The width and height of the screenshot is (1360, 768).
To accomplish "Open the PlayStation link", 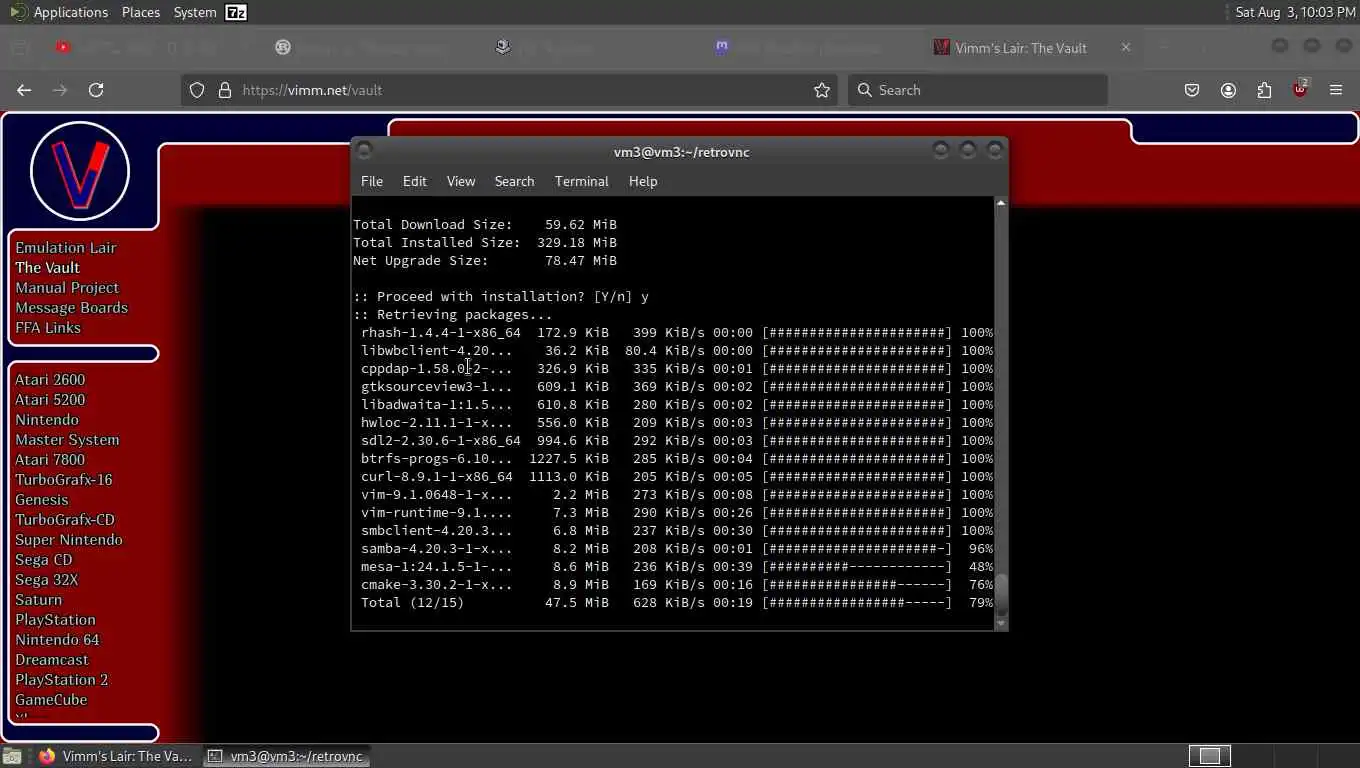I will pos(55,619).
